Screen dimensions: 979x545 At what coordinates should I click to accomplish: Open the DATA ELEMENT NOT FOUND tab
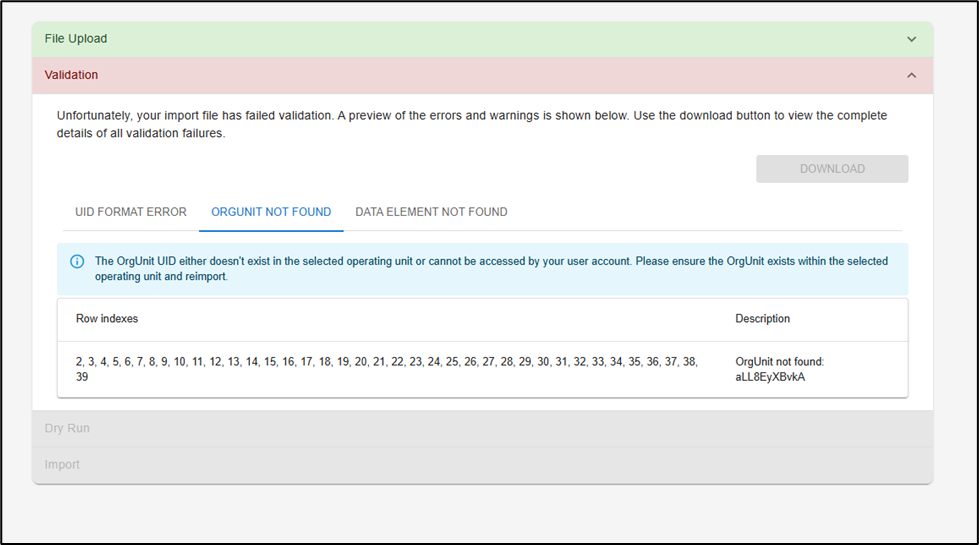[x=431, y=212]
